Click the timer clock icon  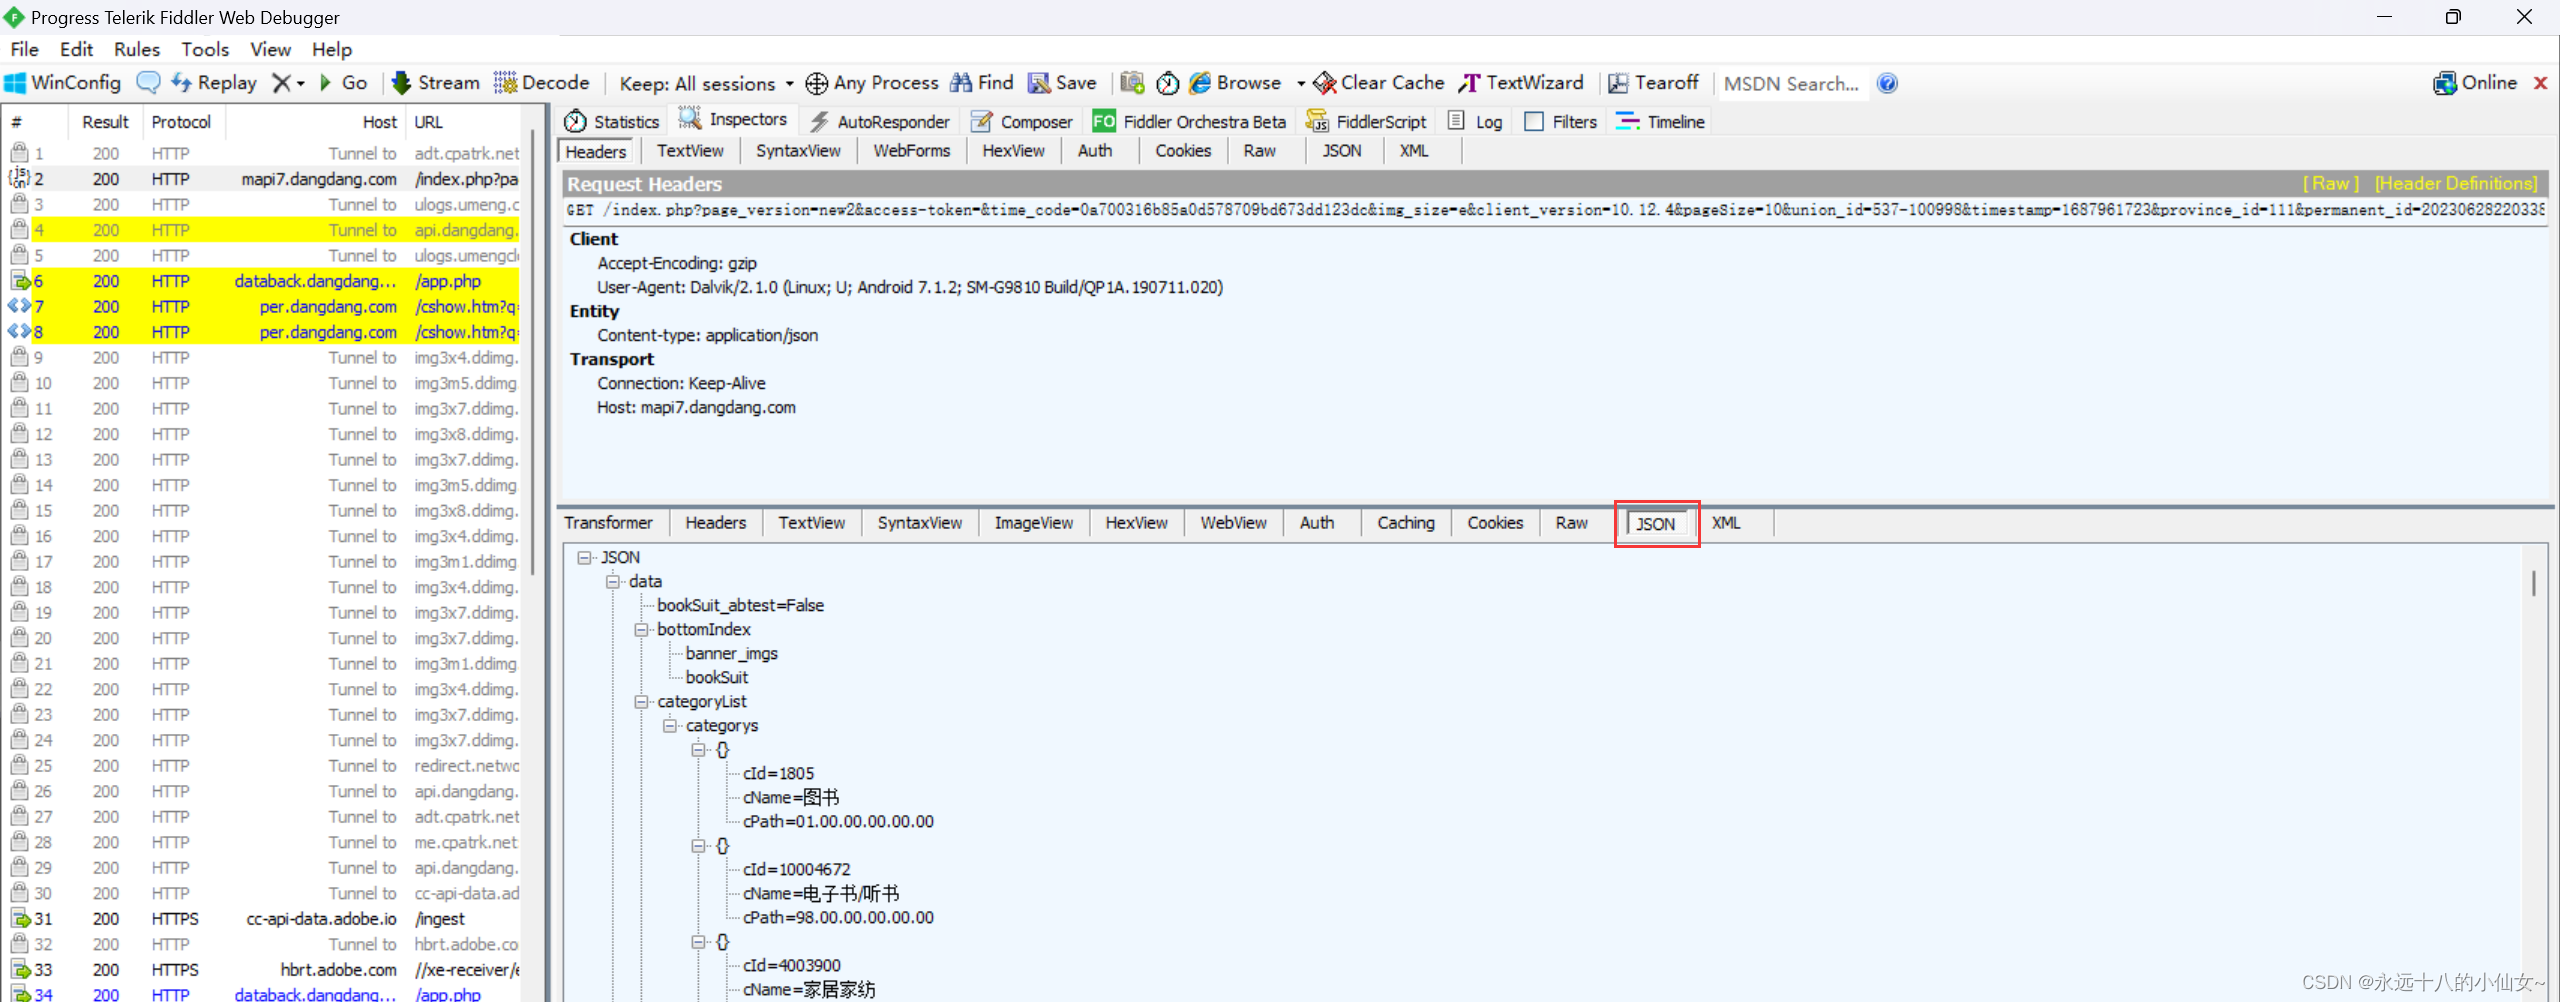click(1167, 83)
